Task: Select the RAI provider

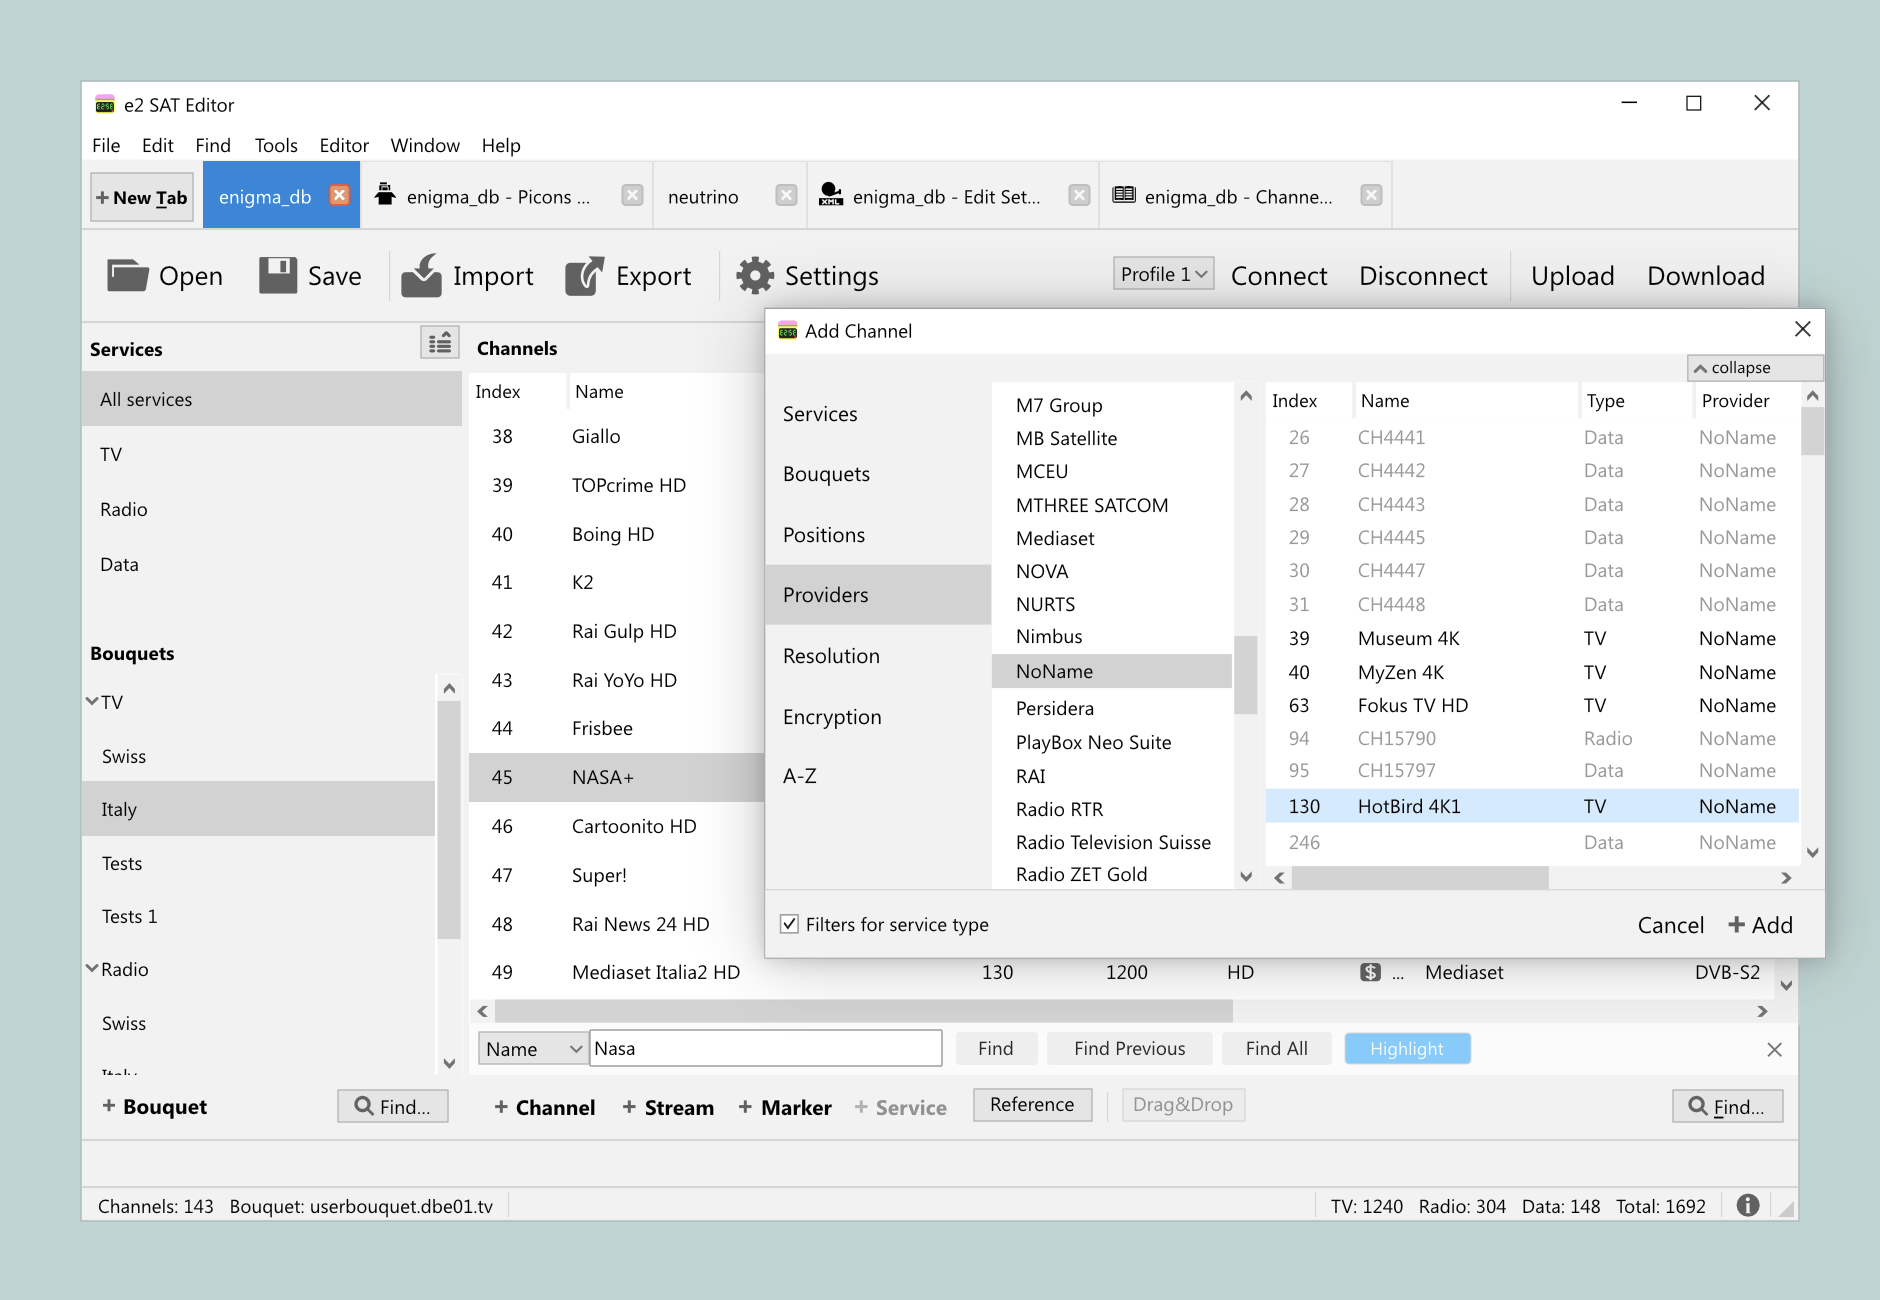Action: click(x=1112, y=776)
